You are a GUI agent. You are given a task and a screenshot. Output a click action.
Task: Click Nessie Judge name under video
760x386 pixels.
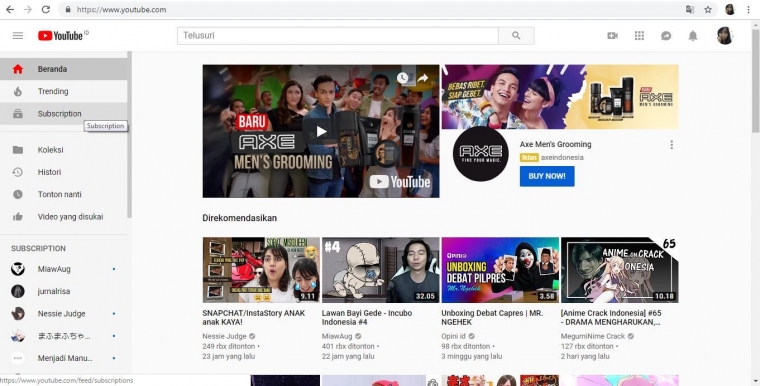224,336
